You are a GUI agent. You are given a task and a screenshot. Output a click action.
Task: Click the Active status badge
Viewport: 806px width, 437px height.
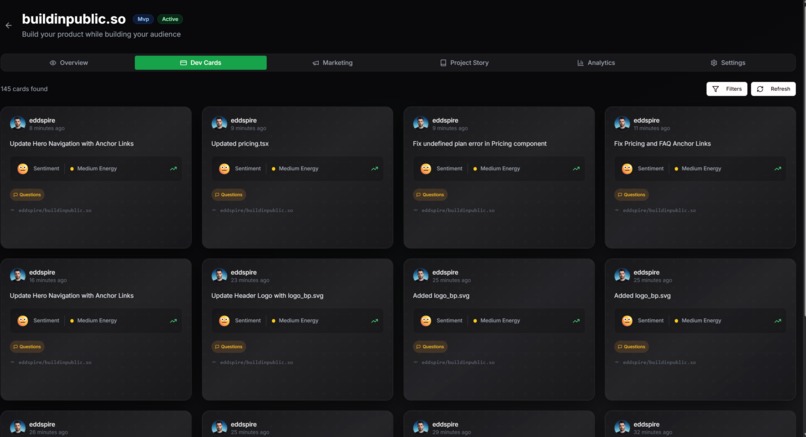click(x=170, y=19)
